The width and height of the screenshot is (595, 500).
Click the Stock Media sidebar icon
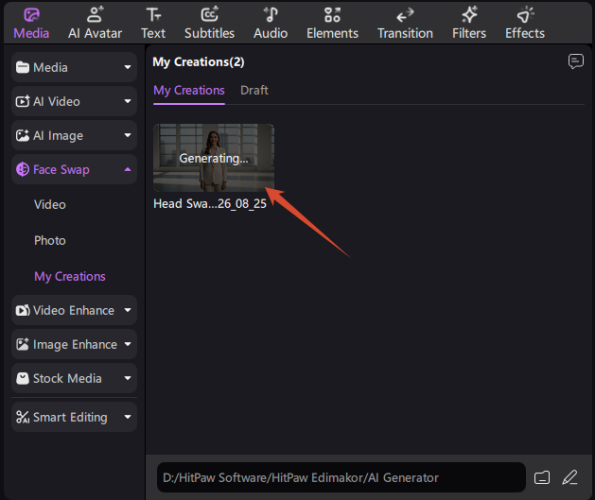point(22,378)
